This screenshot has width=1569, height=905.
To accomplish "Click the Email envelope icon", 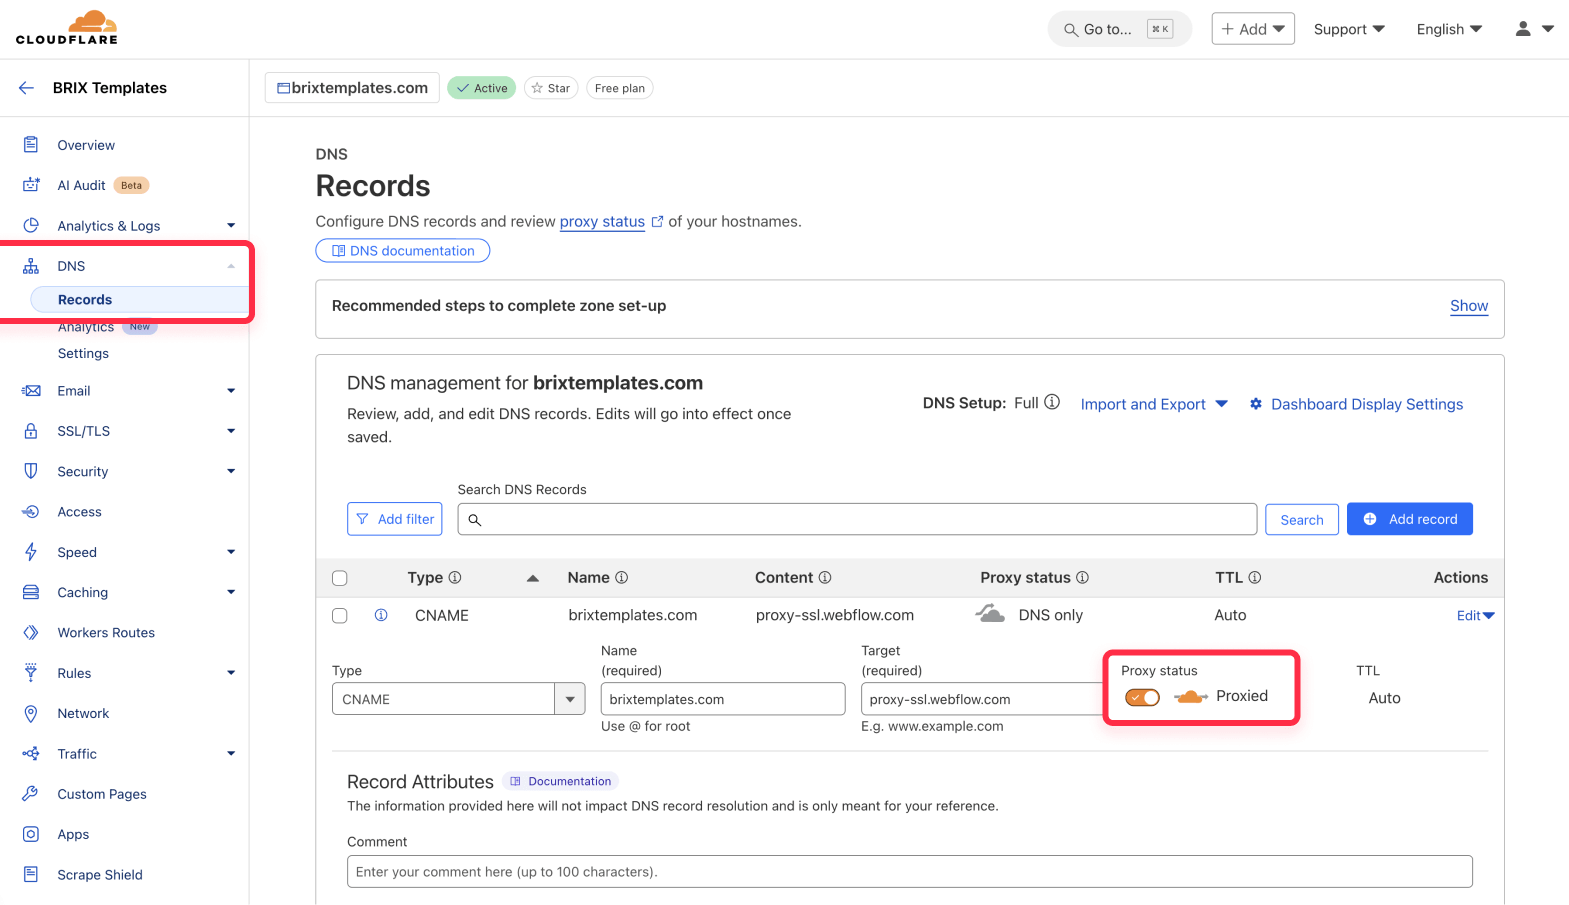I will click(31, 391).
